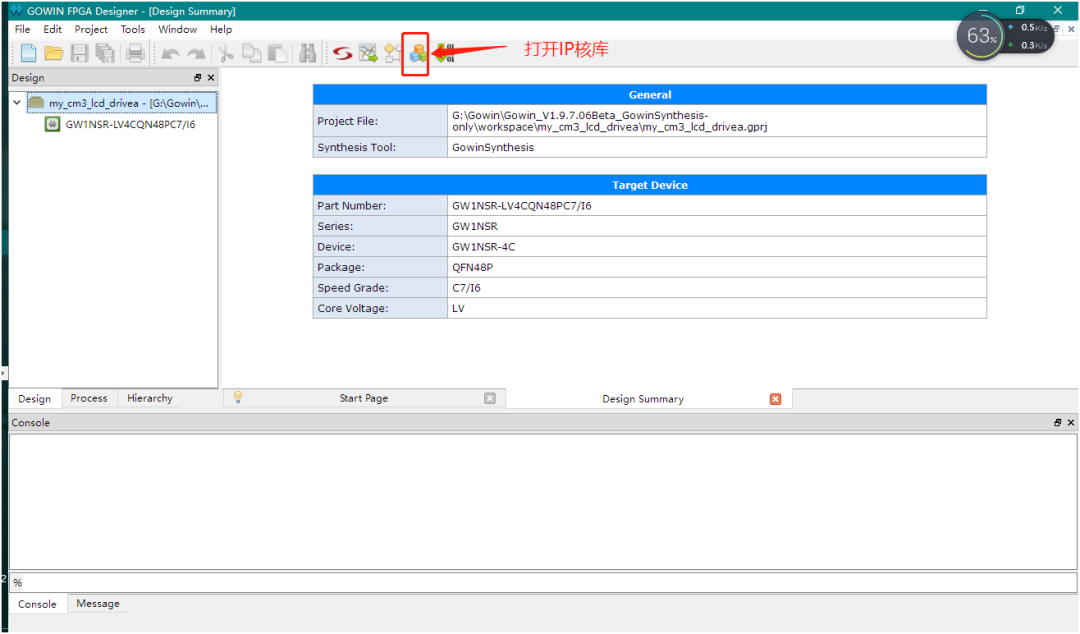Click the Speed Grade value C7/I6
Image resolution: width=1080 pixels, height=634 pixels.
pos(717,287)
